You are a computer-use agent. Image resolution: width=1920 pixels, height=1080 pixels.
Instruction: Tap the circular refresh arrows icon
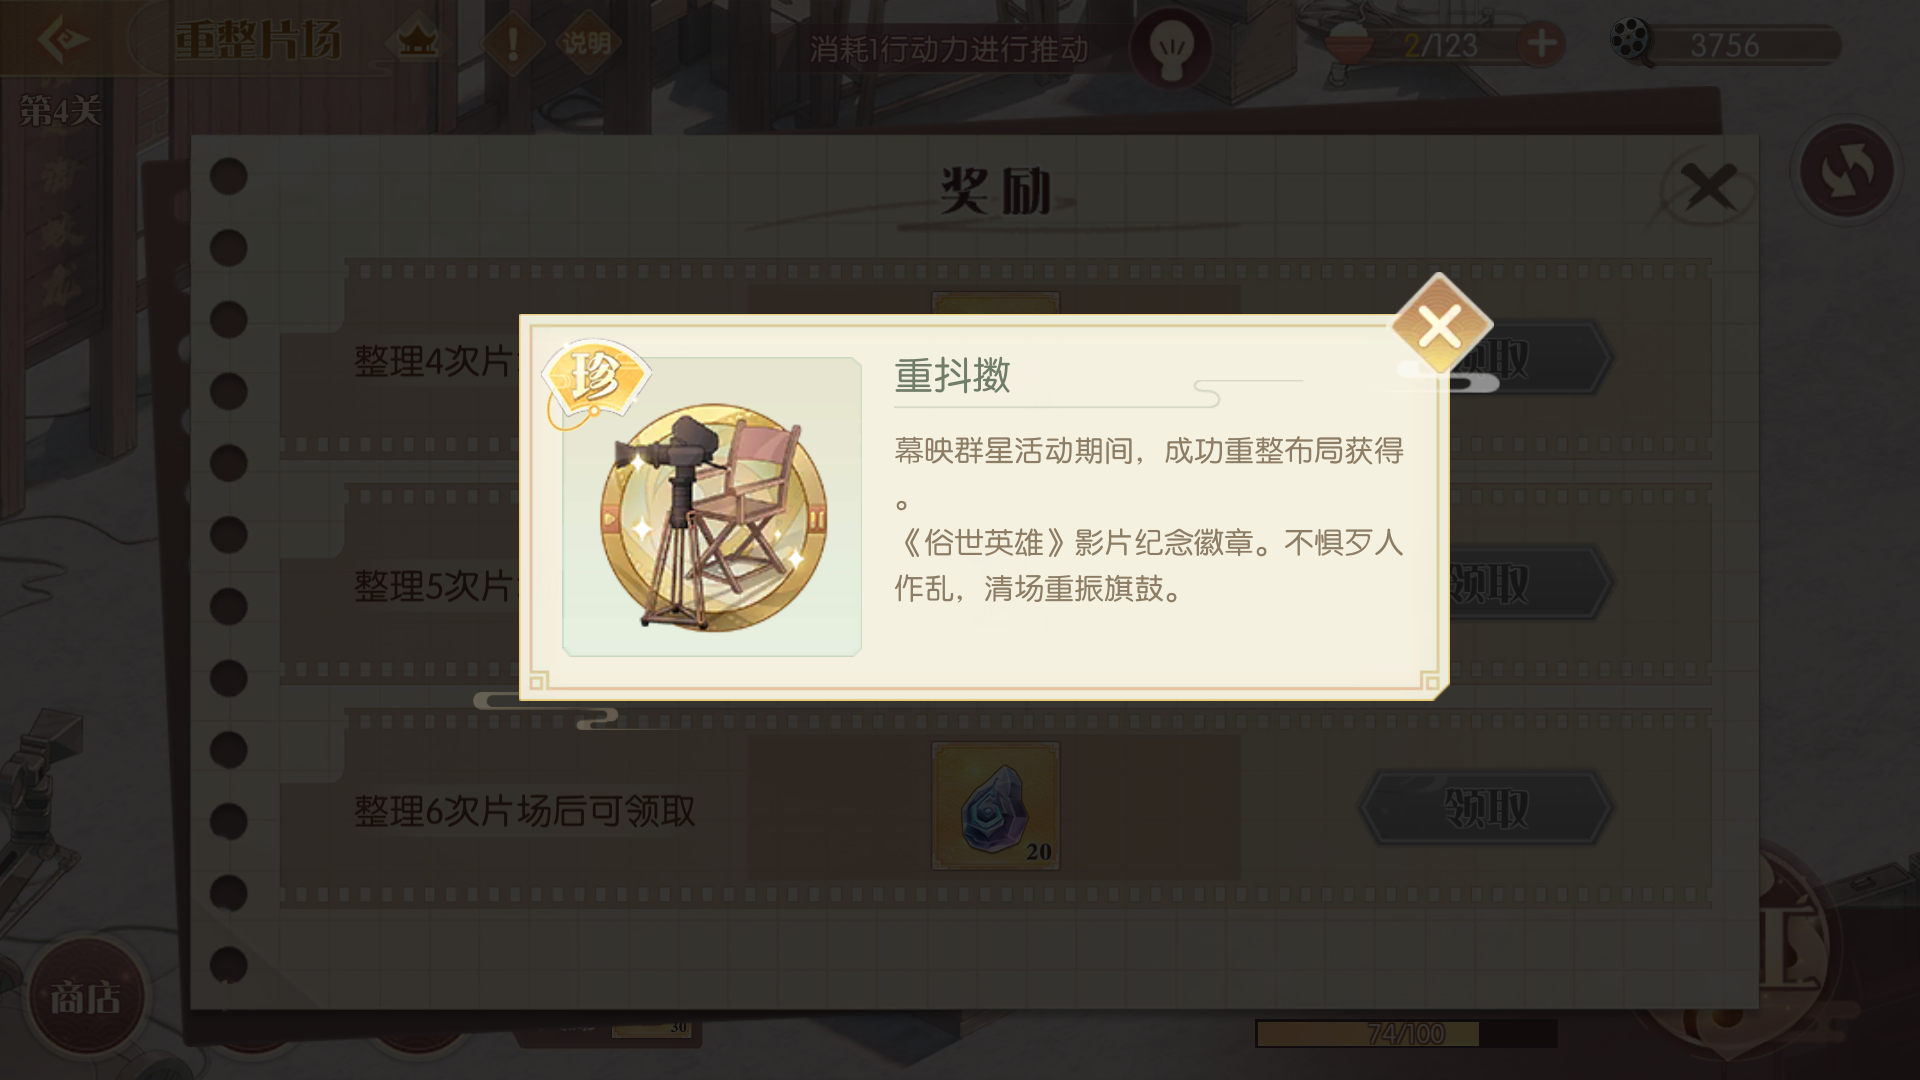(1846, 170)
